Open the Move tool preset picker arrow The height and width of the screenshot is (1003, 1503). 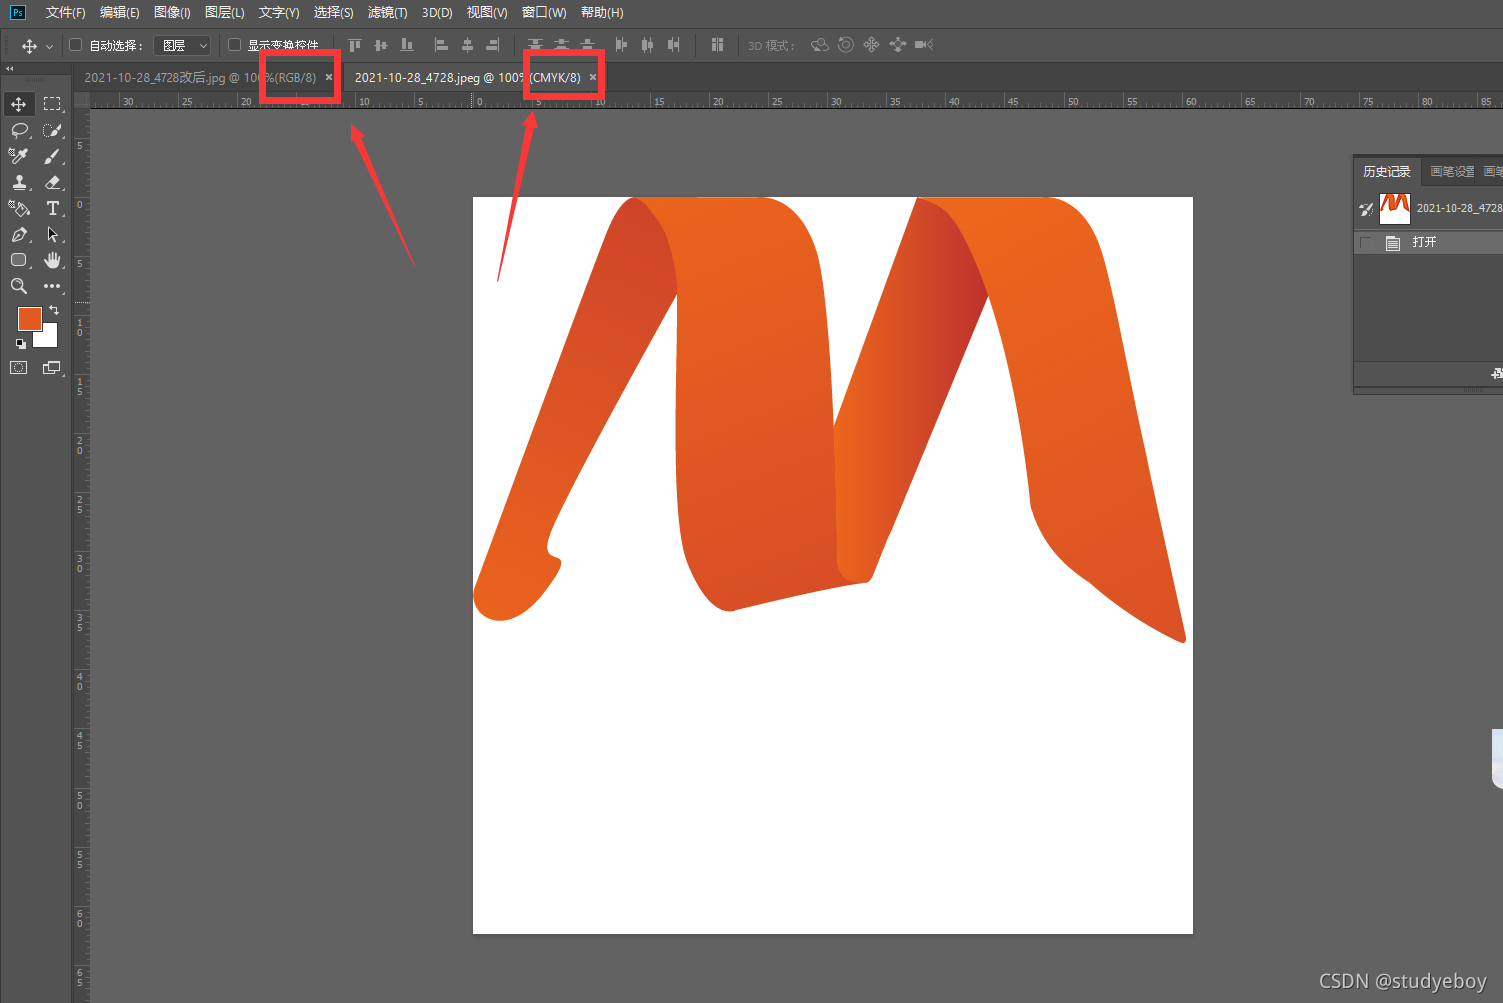click(x=49, y=46)
